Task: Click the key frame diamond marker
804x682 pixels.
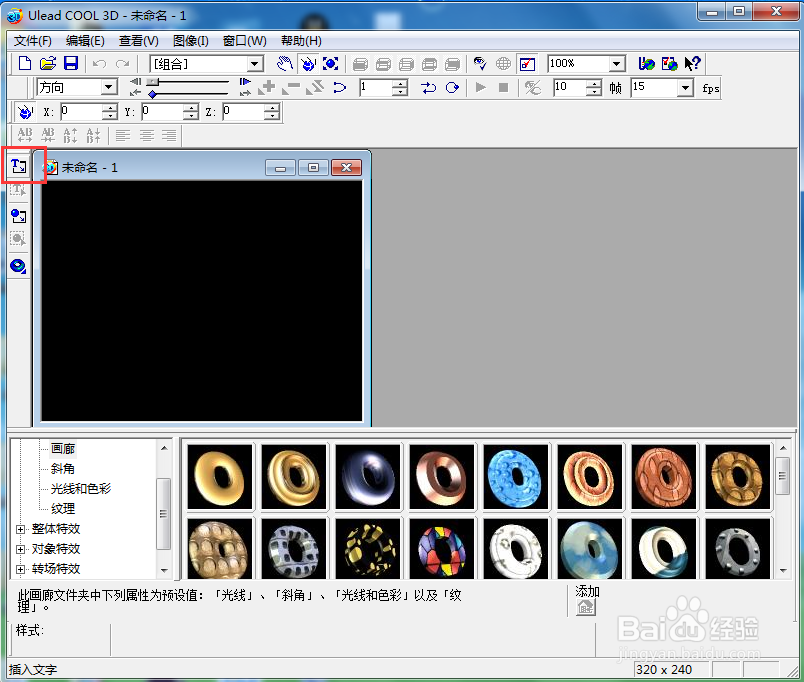Action: 152,94
